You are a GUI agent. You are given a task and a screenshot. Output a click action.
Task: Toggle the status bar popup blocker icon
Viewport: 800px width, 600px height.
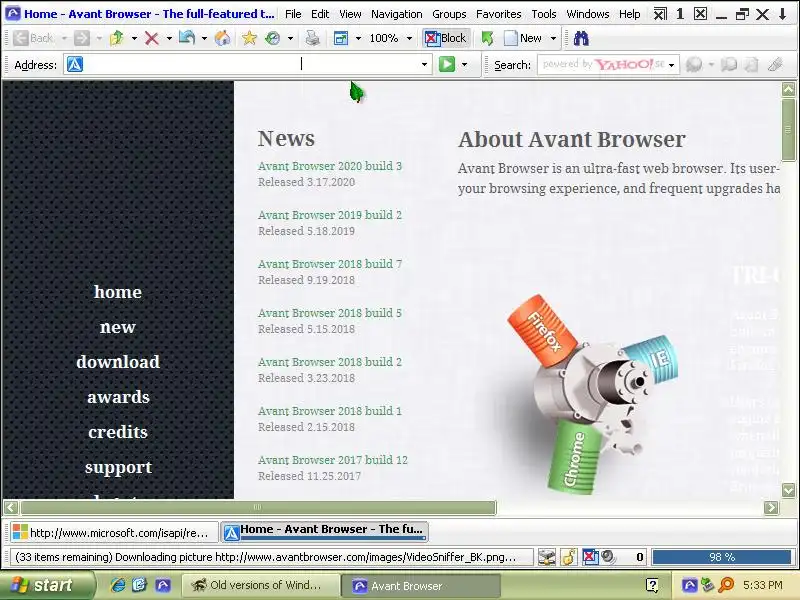pos(590,557)
